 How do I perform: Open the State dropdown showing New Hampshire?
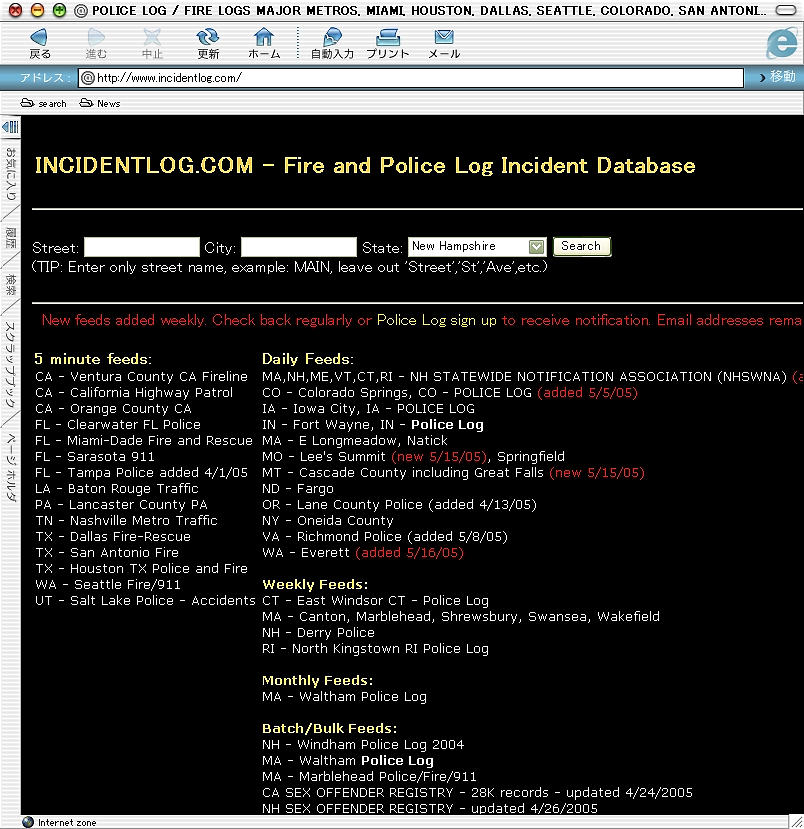click(x=477, y=246)
